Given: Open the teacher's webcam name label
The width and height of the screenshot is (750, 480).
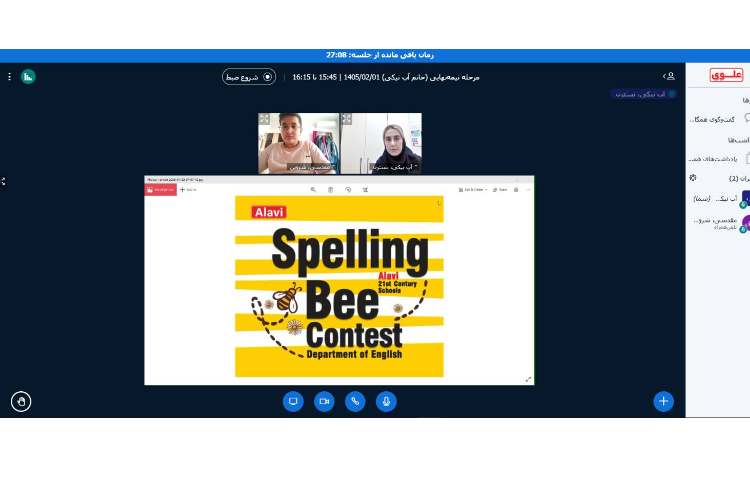Looking at the screenshot, I should pos(395,167).
